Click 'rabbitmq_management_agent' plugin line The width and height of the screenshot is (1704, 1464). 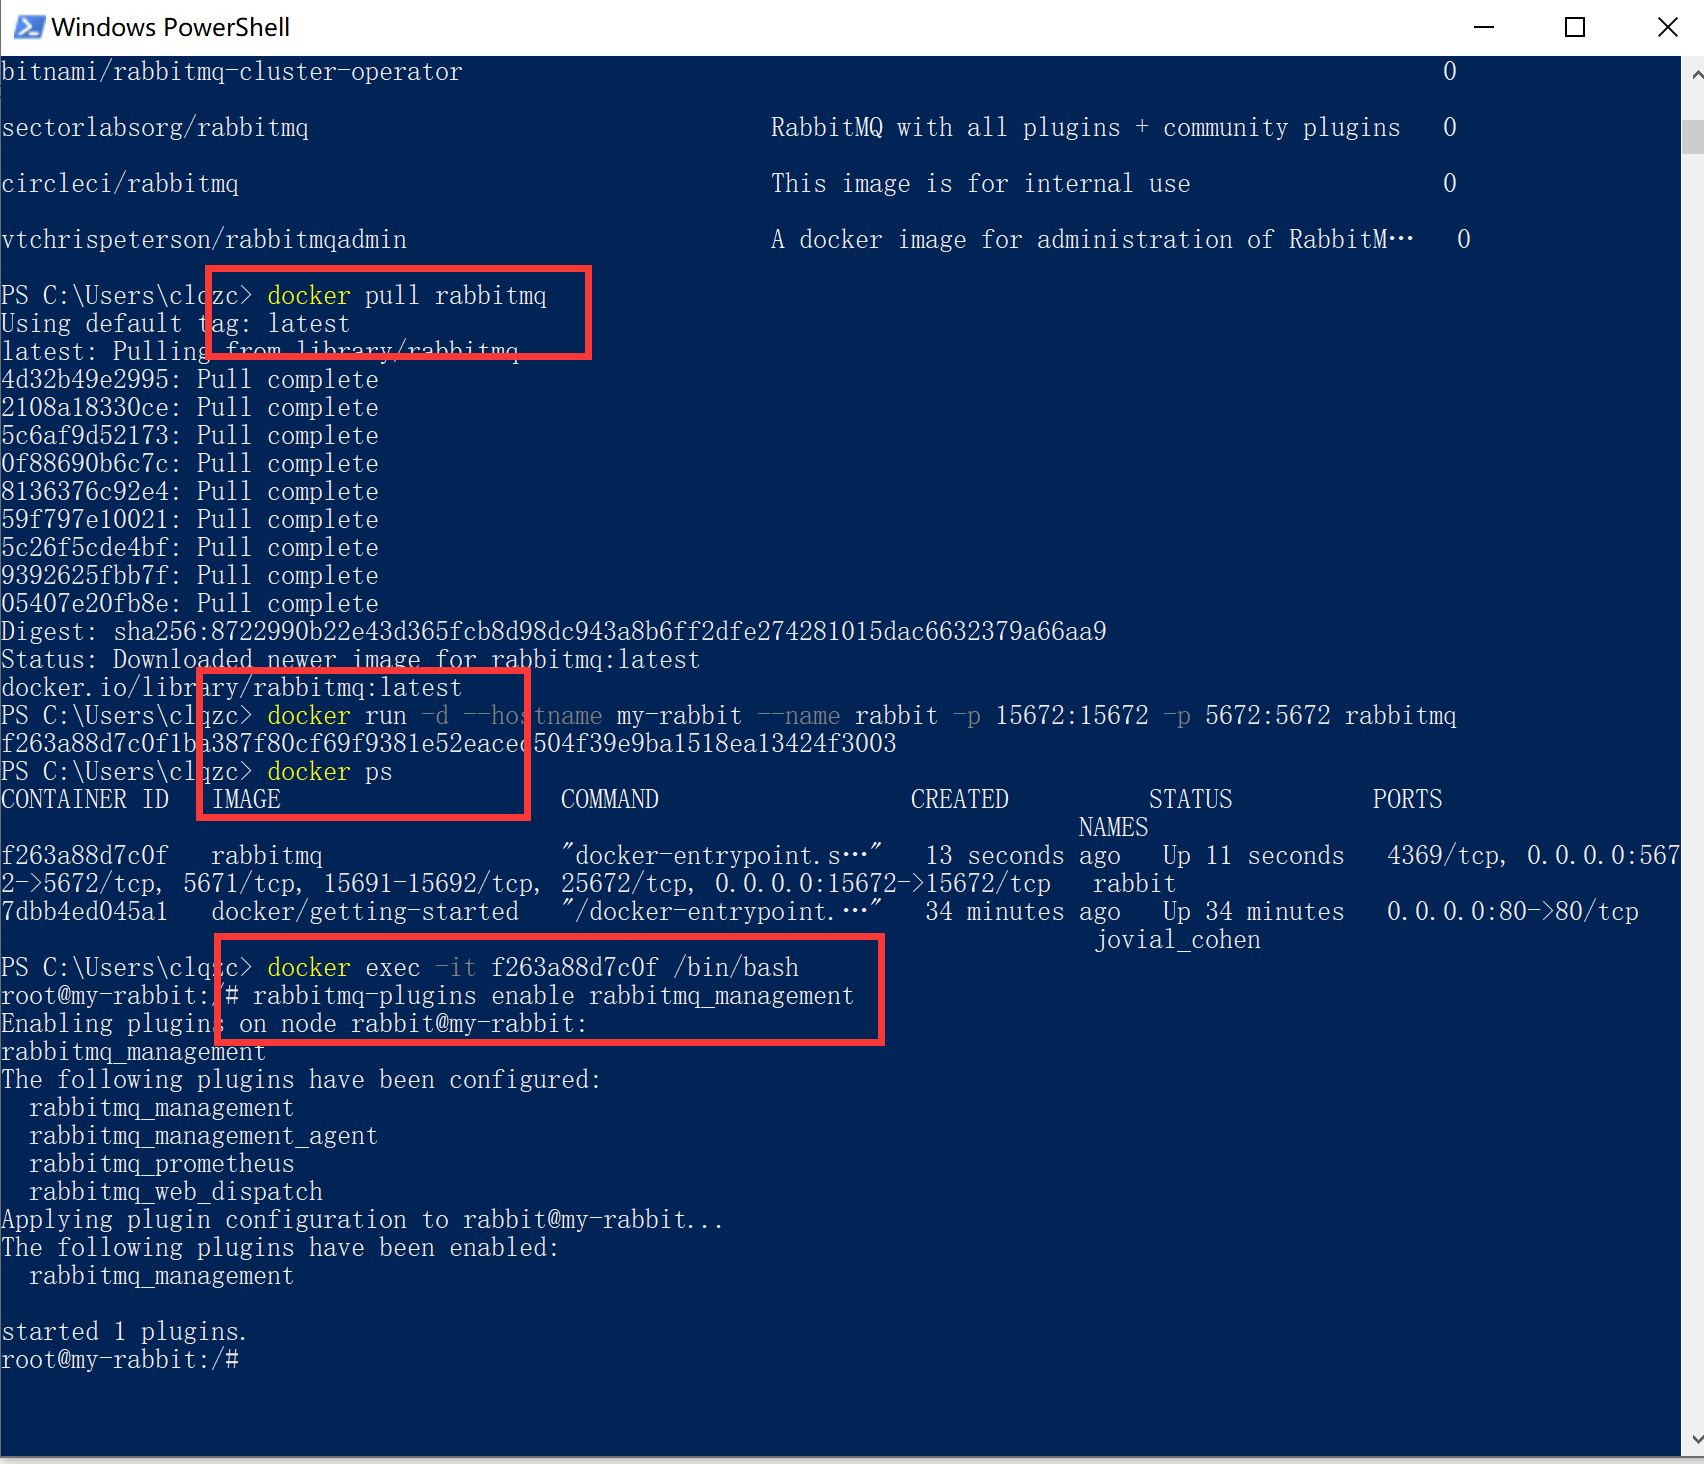tap(204, 1136)
